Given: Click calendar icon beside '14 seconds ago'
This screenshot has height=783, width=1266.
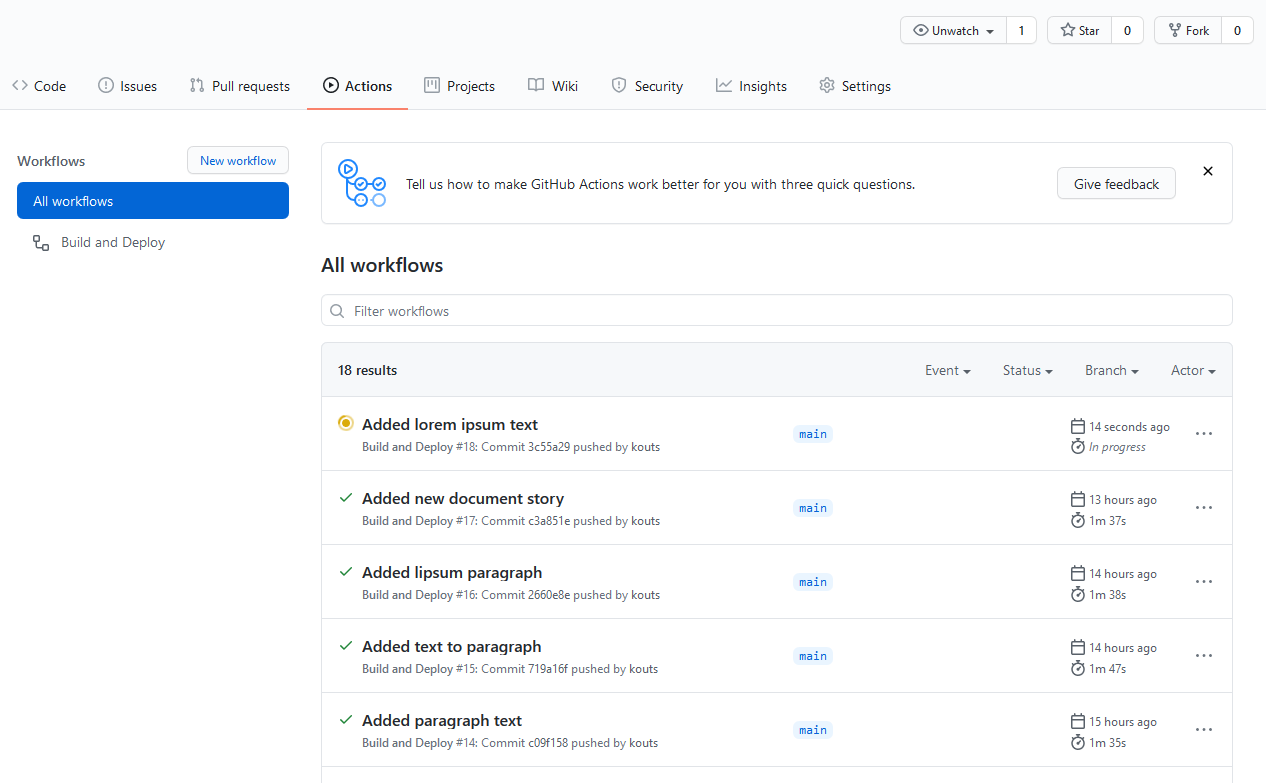Looking at the screenshot, I should coord(1078,426).
